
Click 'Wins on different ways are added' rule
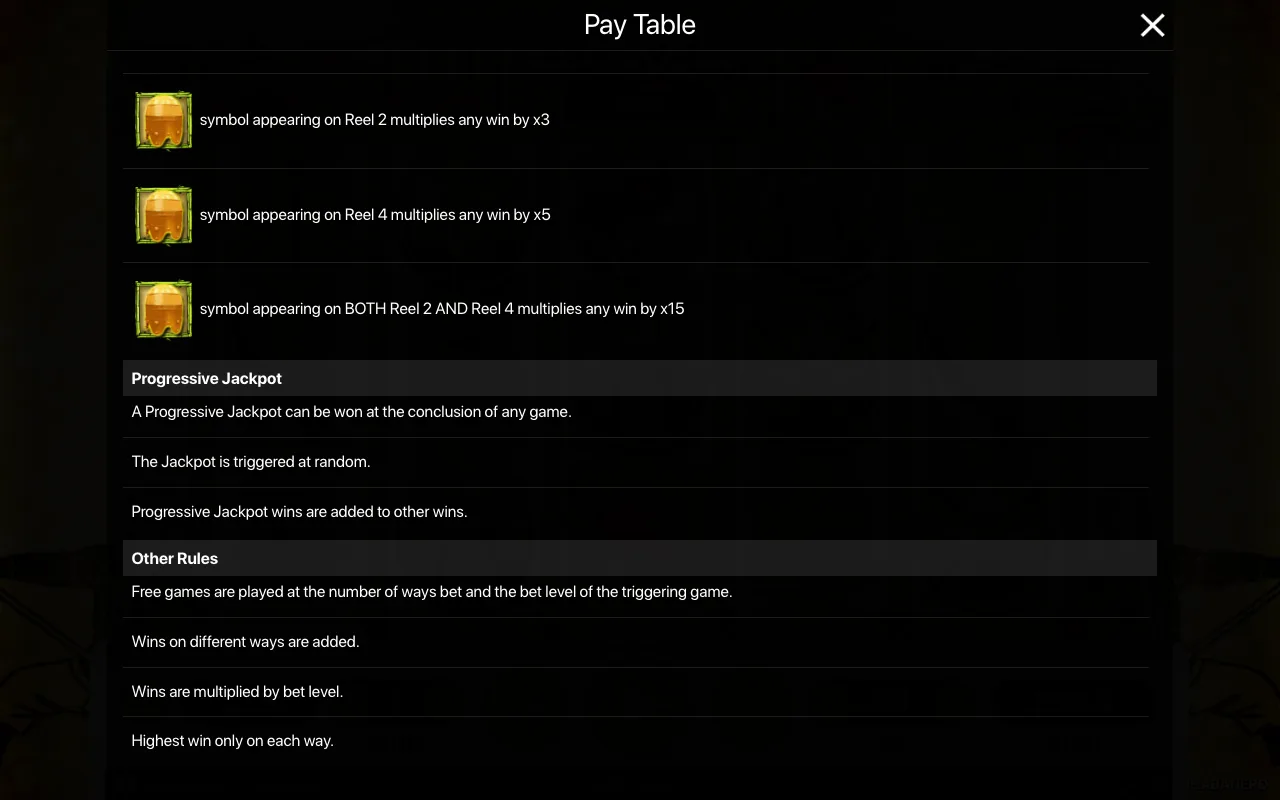pos(245,642)
